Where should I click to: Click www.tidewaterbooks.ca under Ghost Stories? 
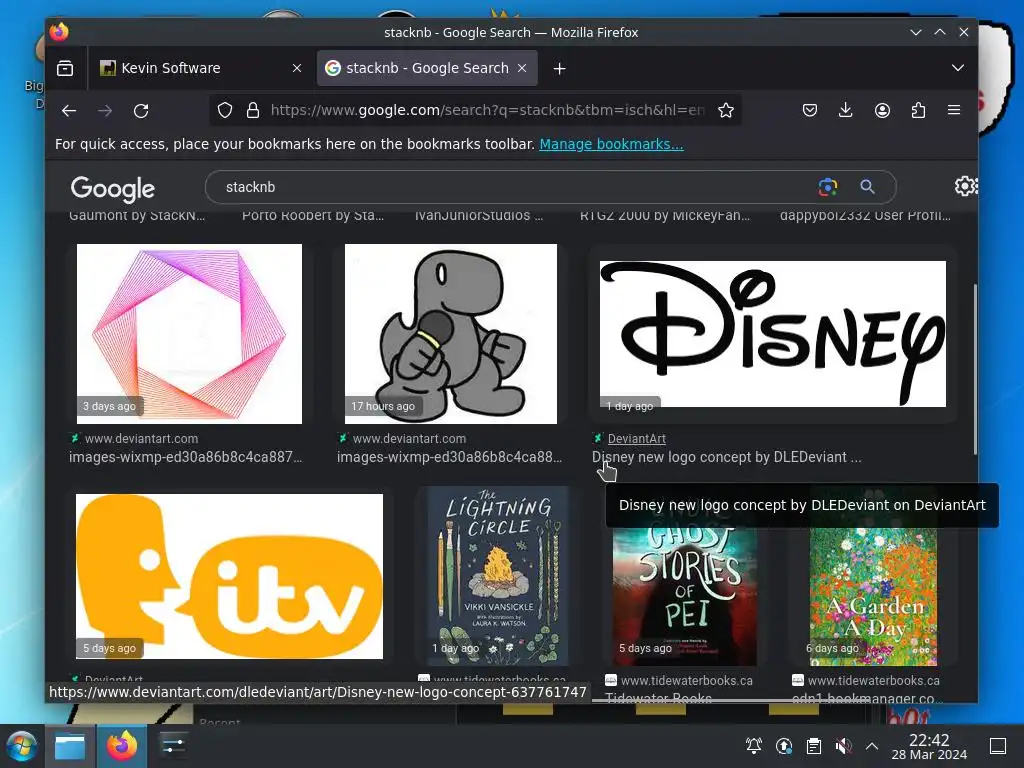pyautogui.click(x=686, y=680)
